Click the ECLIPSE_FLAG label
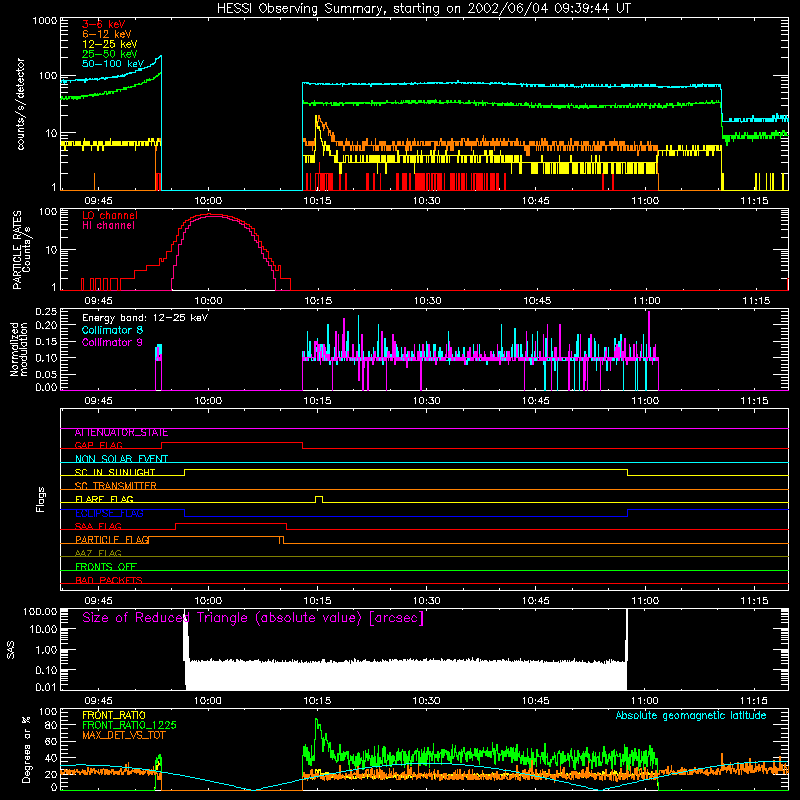This screenshot has height=800, width=800. pos(109,513)
